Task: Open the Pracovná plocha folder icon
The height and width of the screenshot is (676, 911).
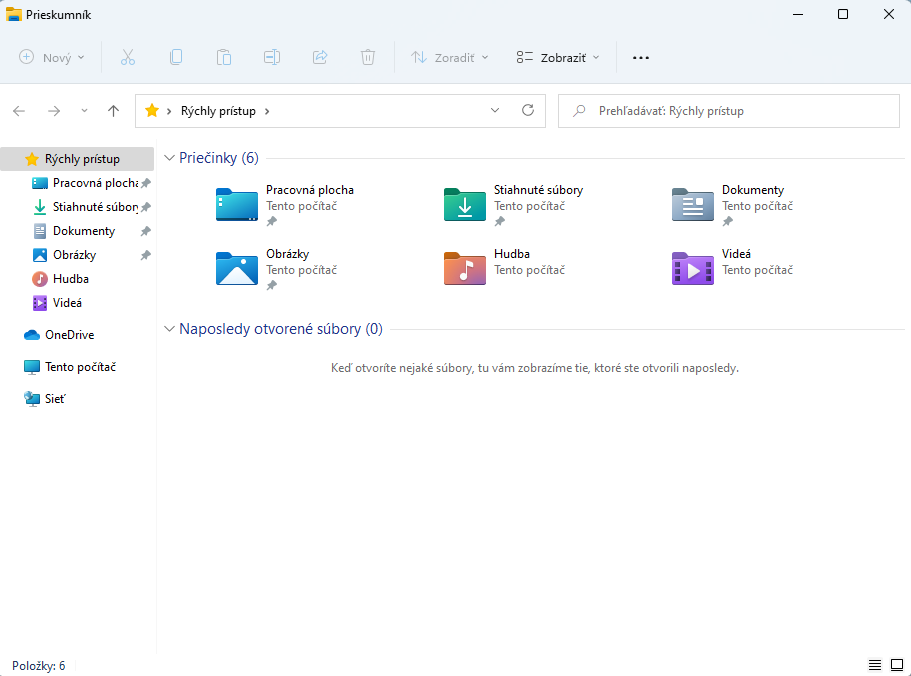Action: click(236, 204)
